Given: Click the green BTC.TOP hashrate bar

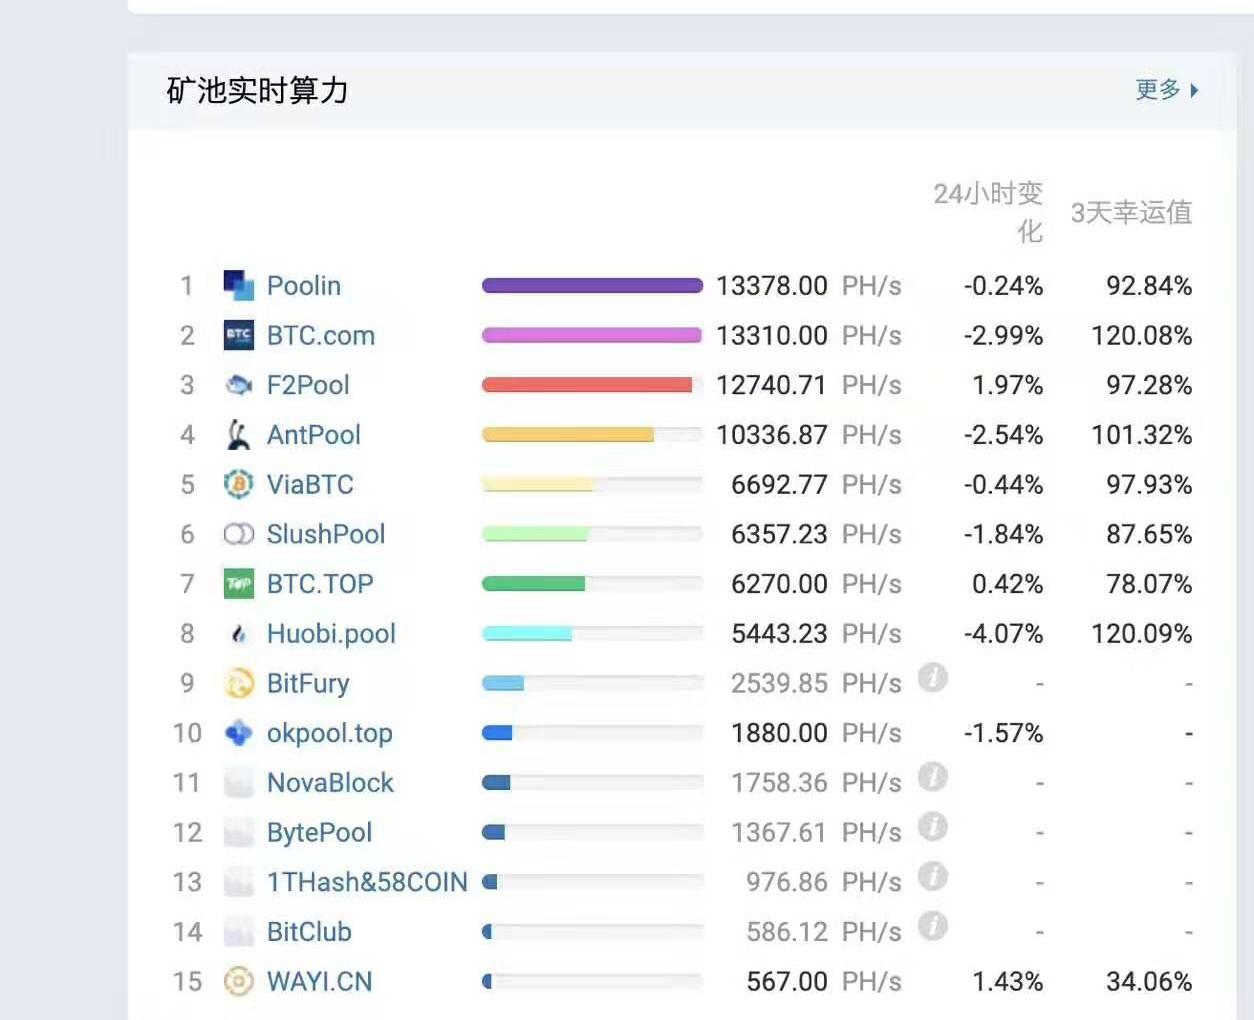Looking at the screenshot, I should coord(534,584).
